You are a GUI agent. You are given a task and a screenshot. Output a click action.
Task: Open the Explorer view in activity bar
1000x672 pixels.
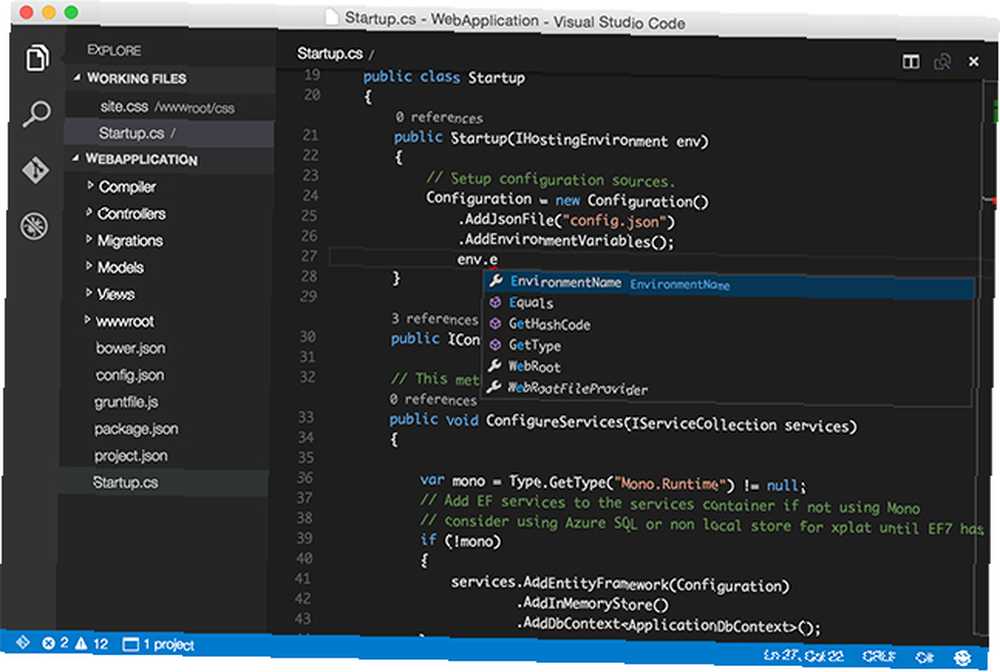(x=37, y=58)
